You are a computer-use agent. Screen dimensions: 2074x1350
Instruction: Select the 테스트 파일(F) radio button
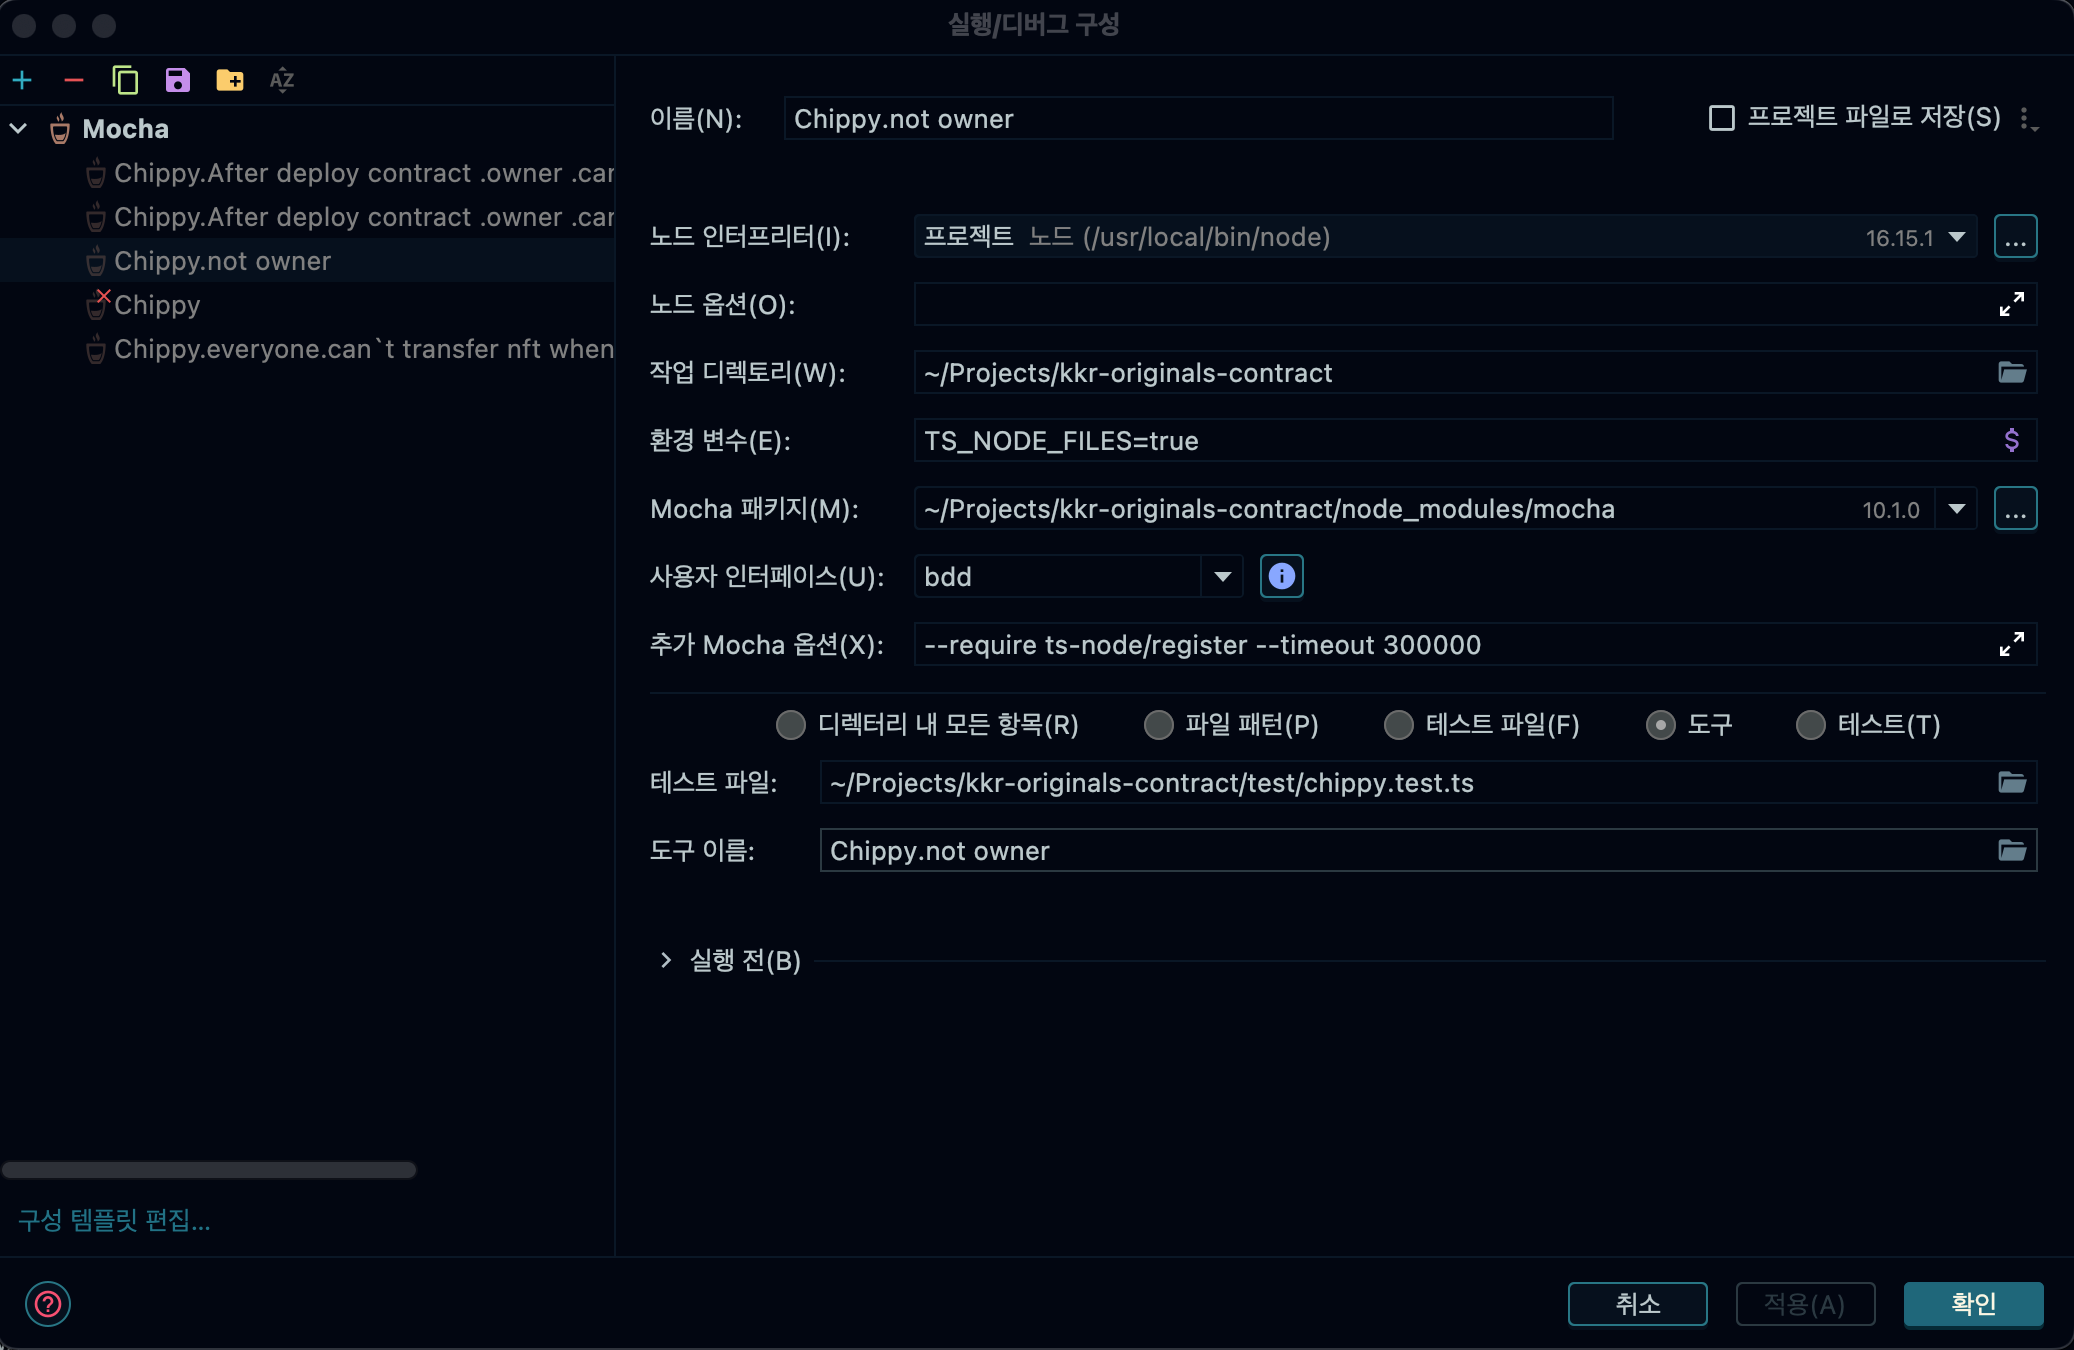pos(1399,725)
